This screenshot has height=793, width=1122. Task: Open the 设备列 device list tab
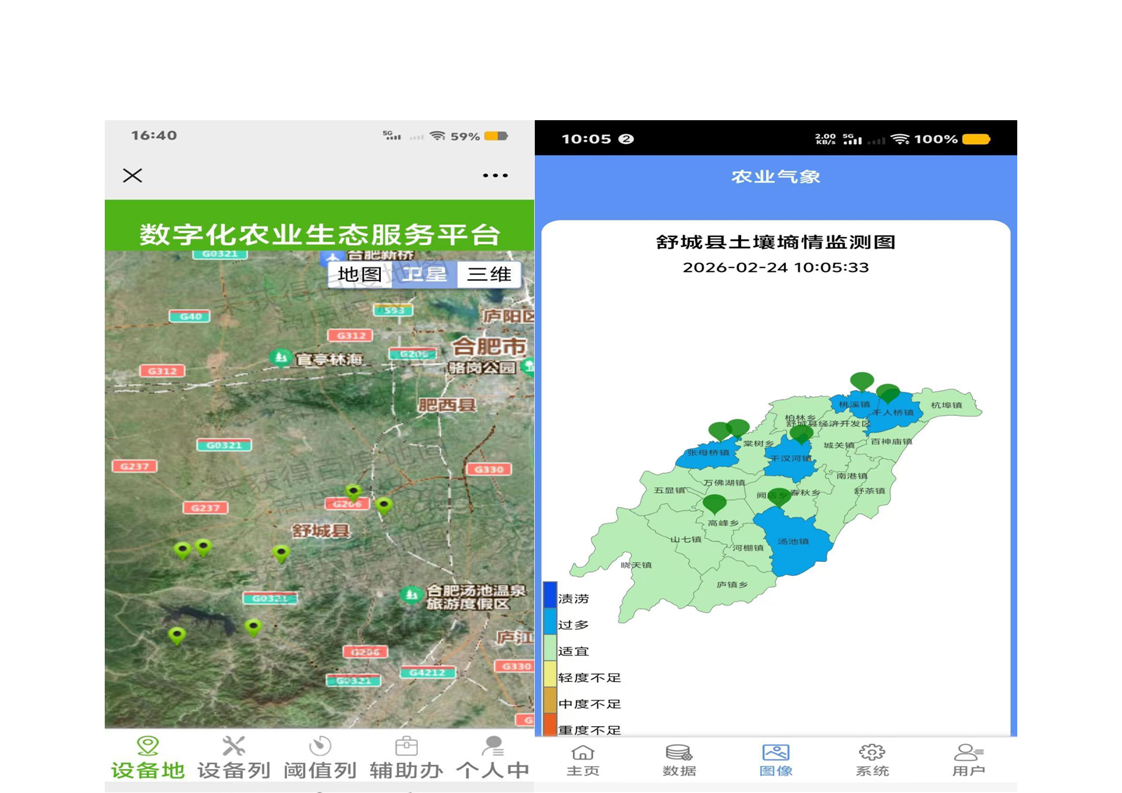pos(234,757)
